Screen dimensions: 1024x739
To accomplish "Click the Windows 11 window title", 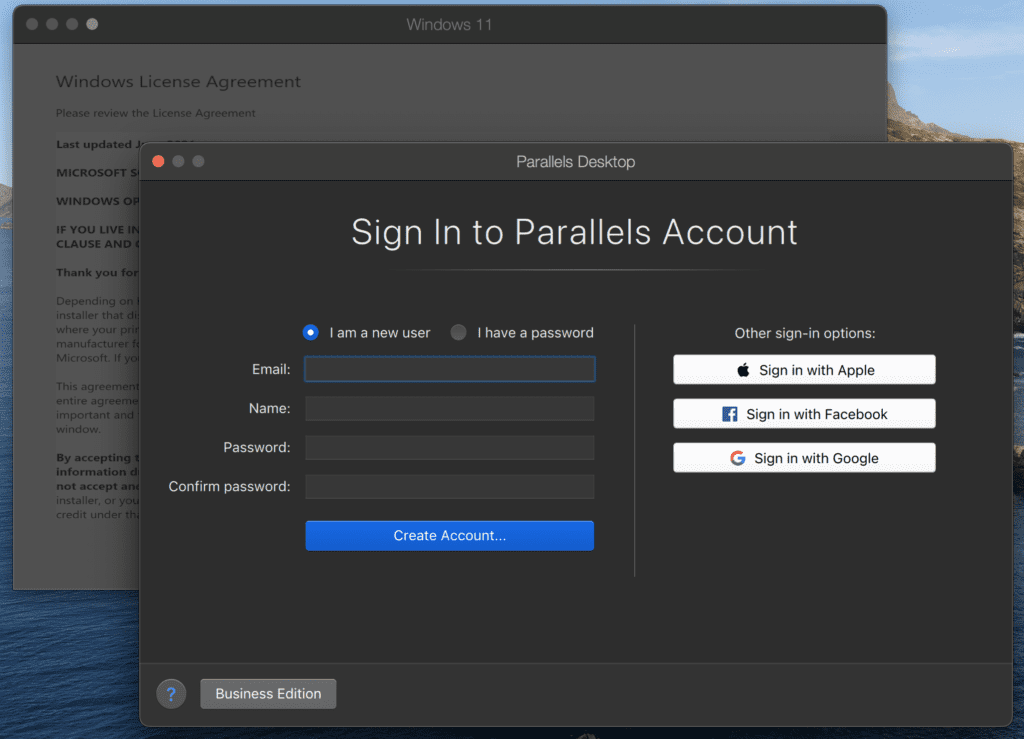I will [x=449, y=24].
